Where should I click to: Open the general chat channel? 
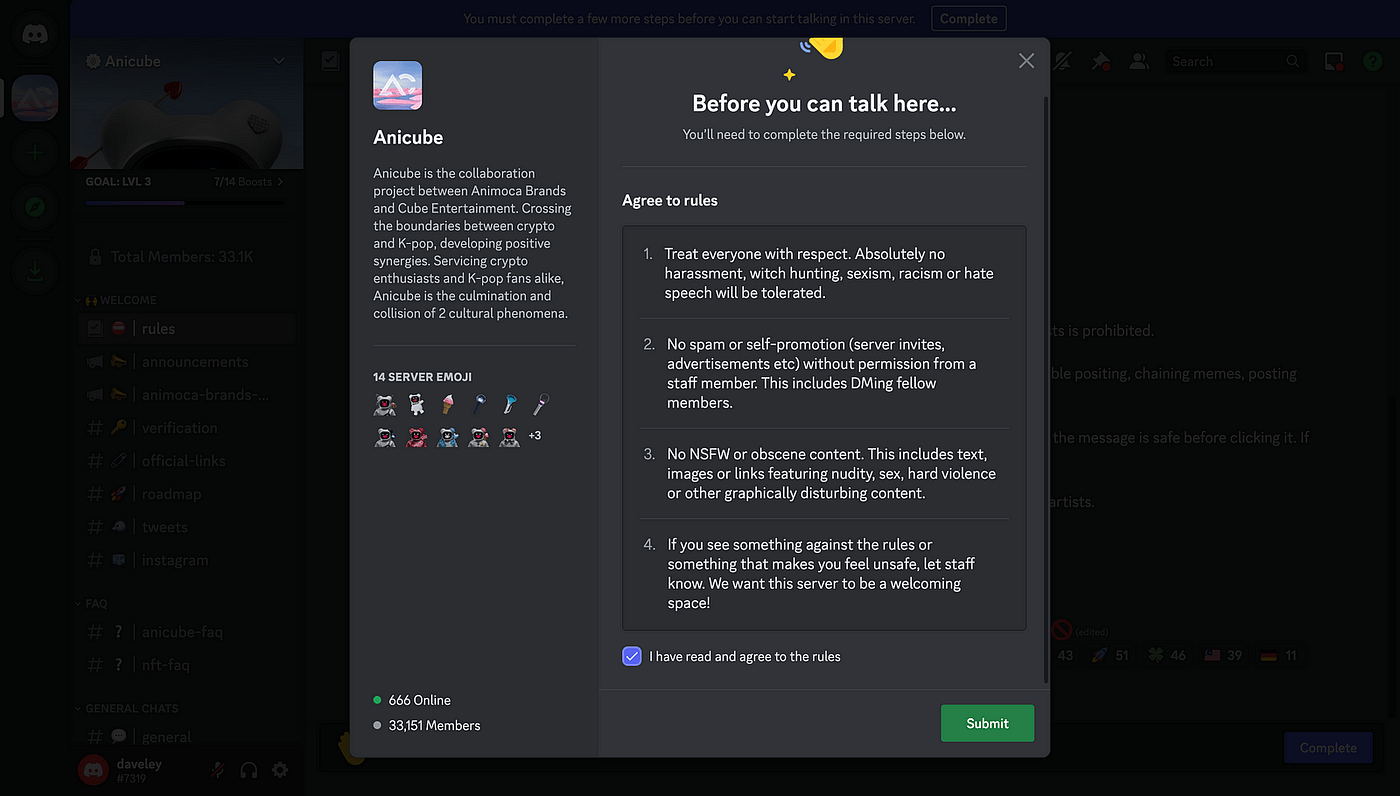pyautogui.click(x=187, y=737)
